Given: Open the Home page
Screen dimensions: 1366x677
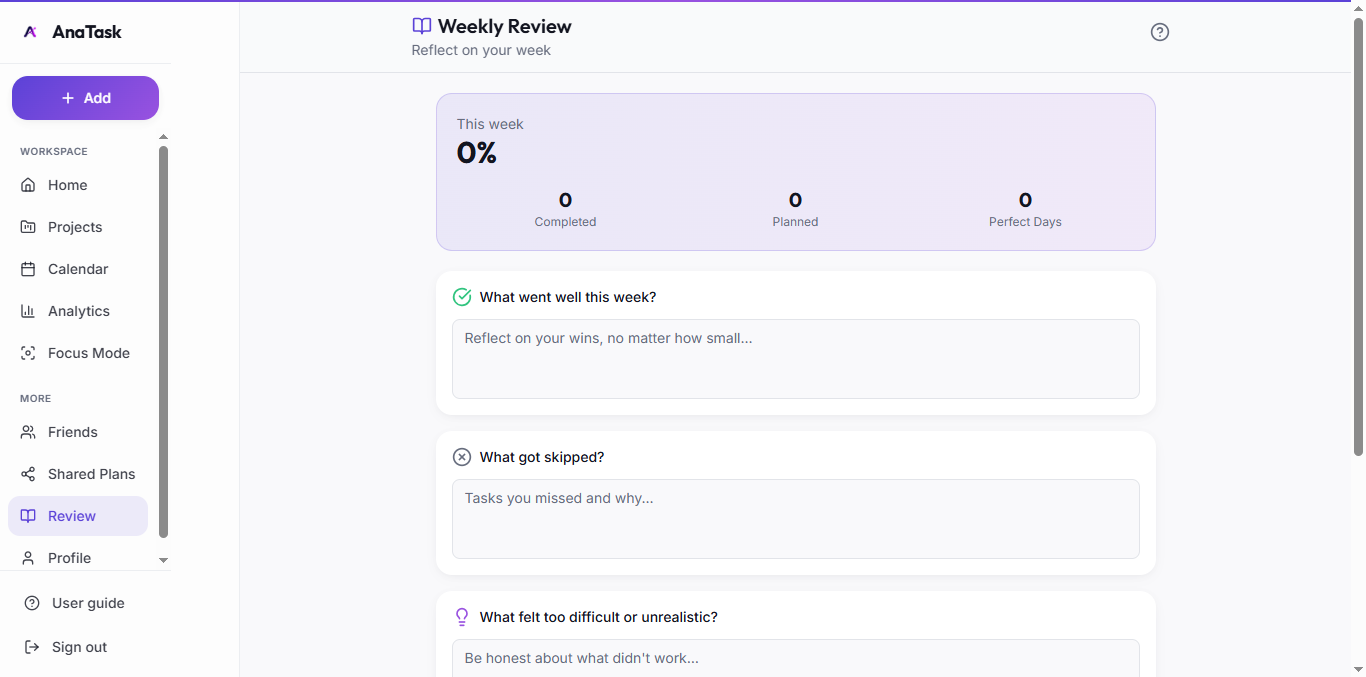Looking at the screenshot, I should click(x=78, y=185).
